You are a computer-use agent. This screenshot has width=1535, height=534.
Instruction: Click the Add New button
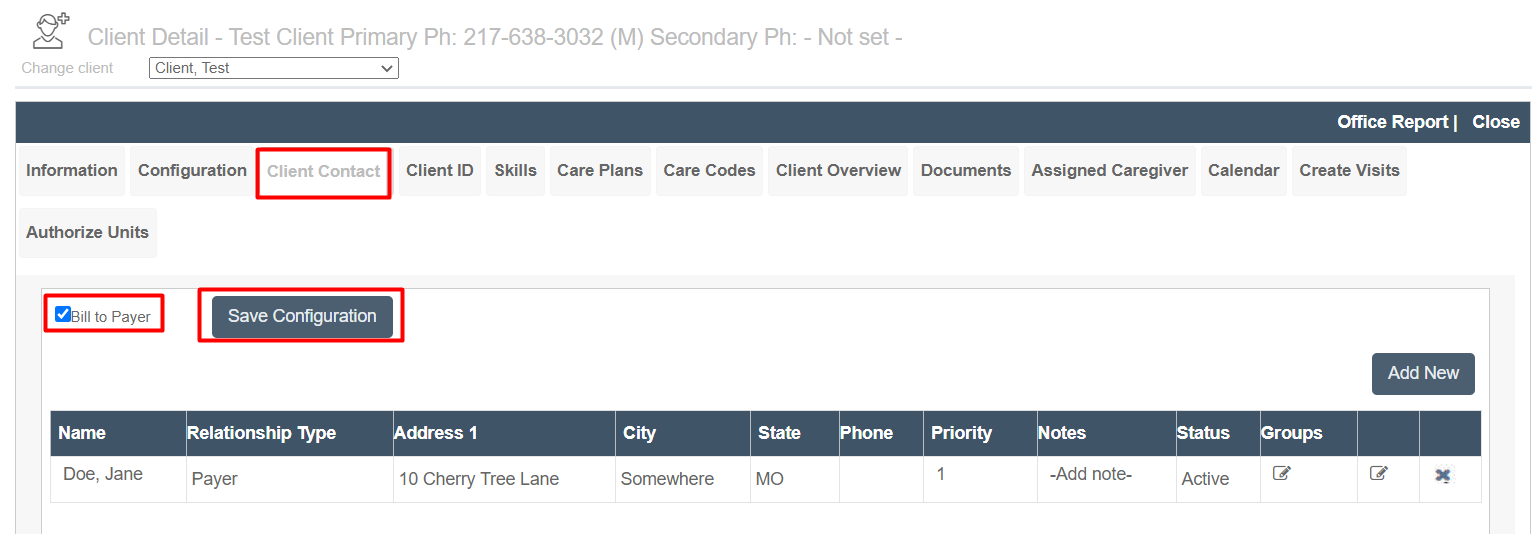click(x=1423, y=373)
